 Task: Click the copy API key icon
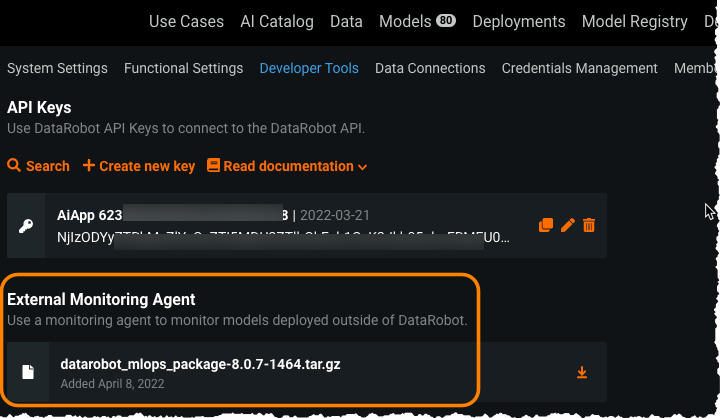[x=546, y=225]
